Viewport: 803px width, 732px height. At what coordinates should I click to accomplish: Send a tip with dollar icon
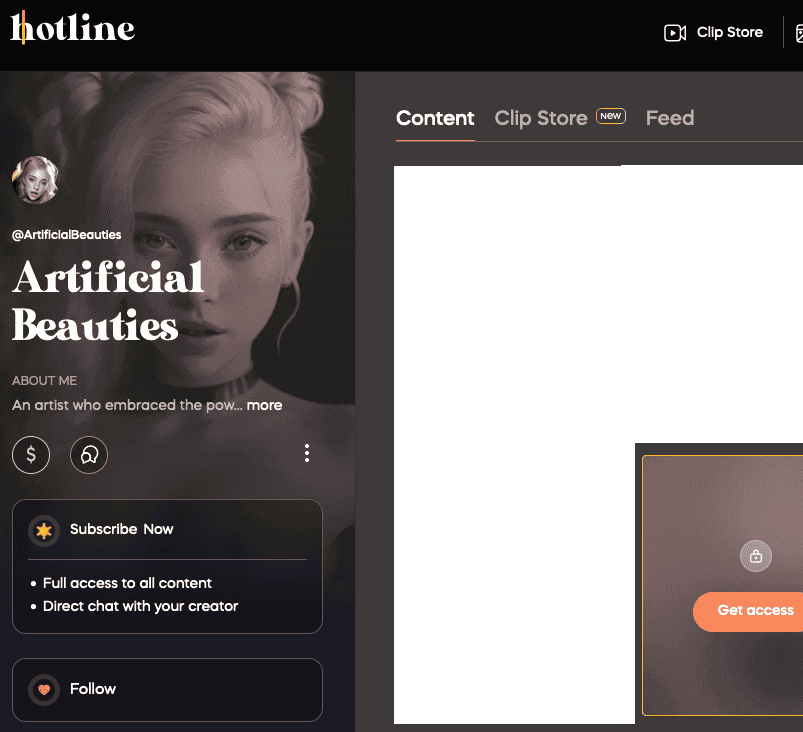click(x=31, y=455)
